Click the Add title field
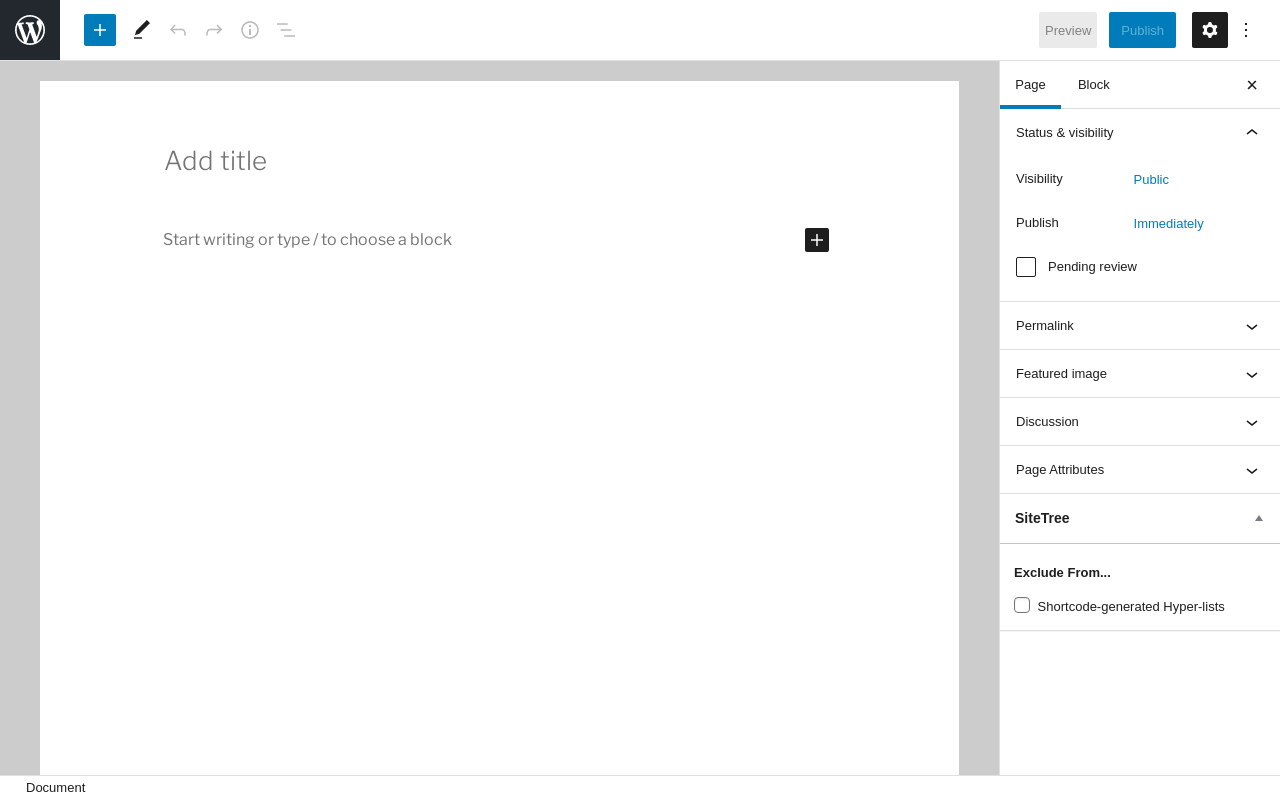The image size is (1280, 800). click(x=497, y=161)
